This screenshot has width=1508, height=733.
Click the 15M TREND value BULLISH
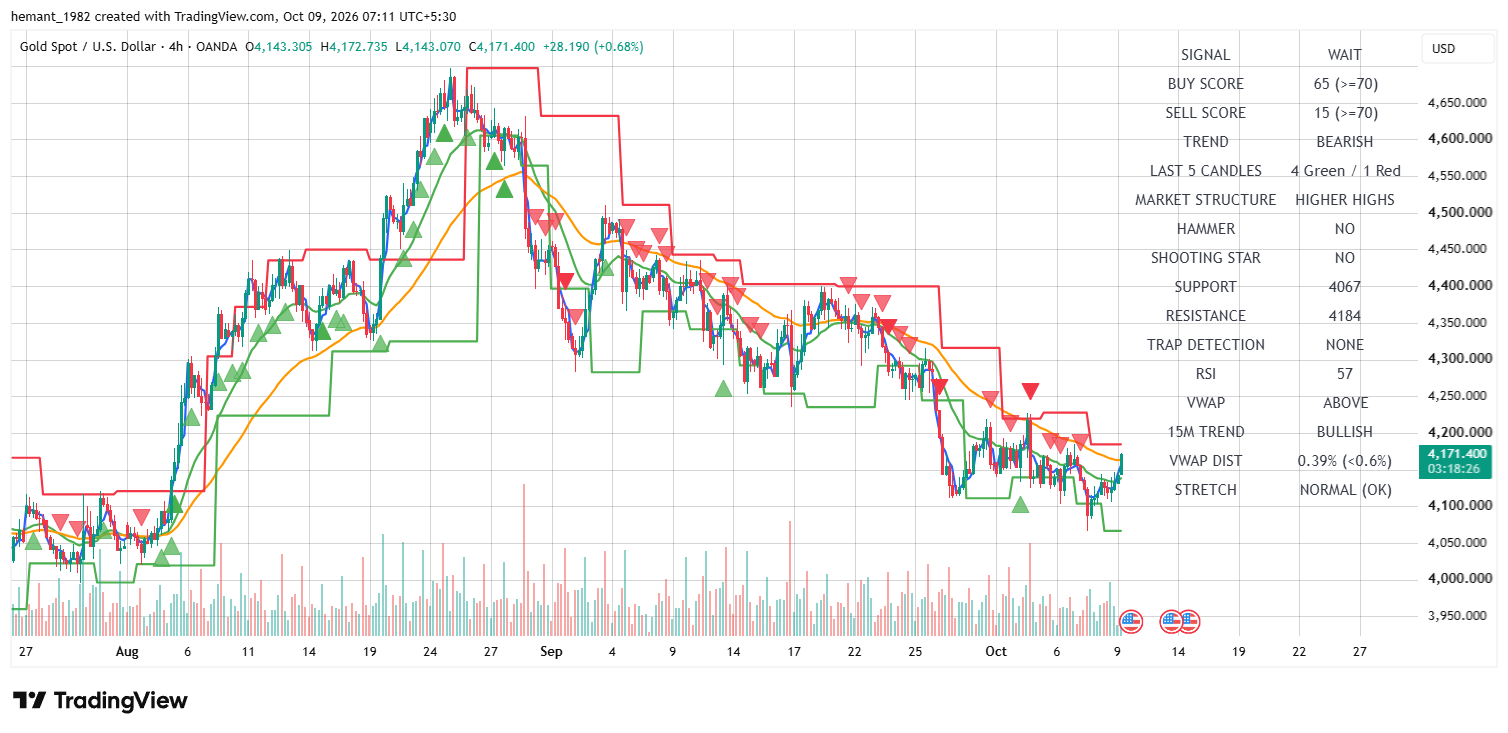pyautogui.click(x=1344, y=432)
